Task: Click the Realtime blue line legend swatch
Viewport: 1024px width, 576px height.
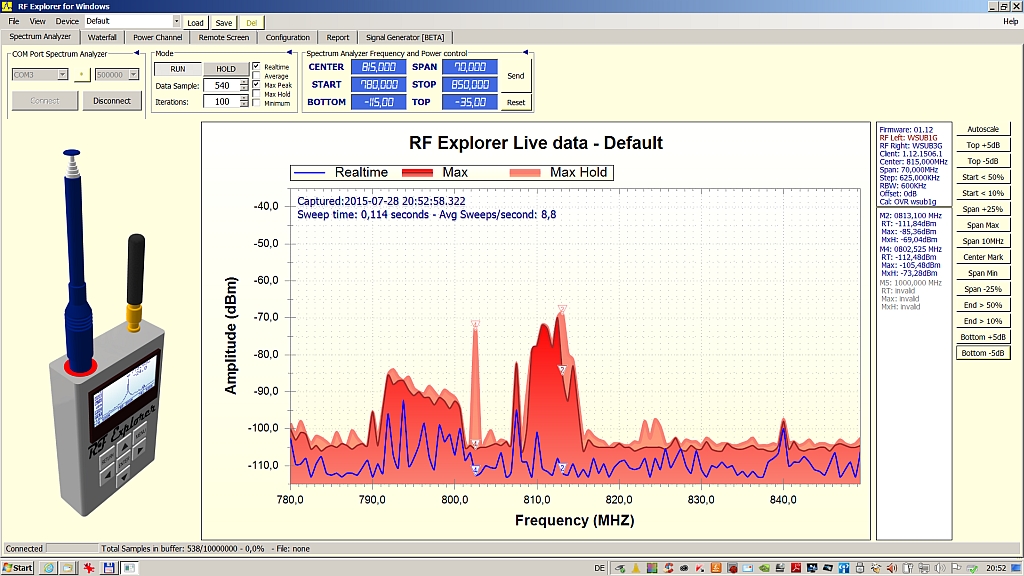Action: [310, 172]
